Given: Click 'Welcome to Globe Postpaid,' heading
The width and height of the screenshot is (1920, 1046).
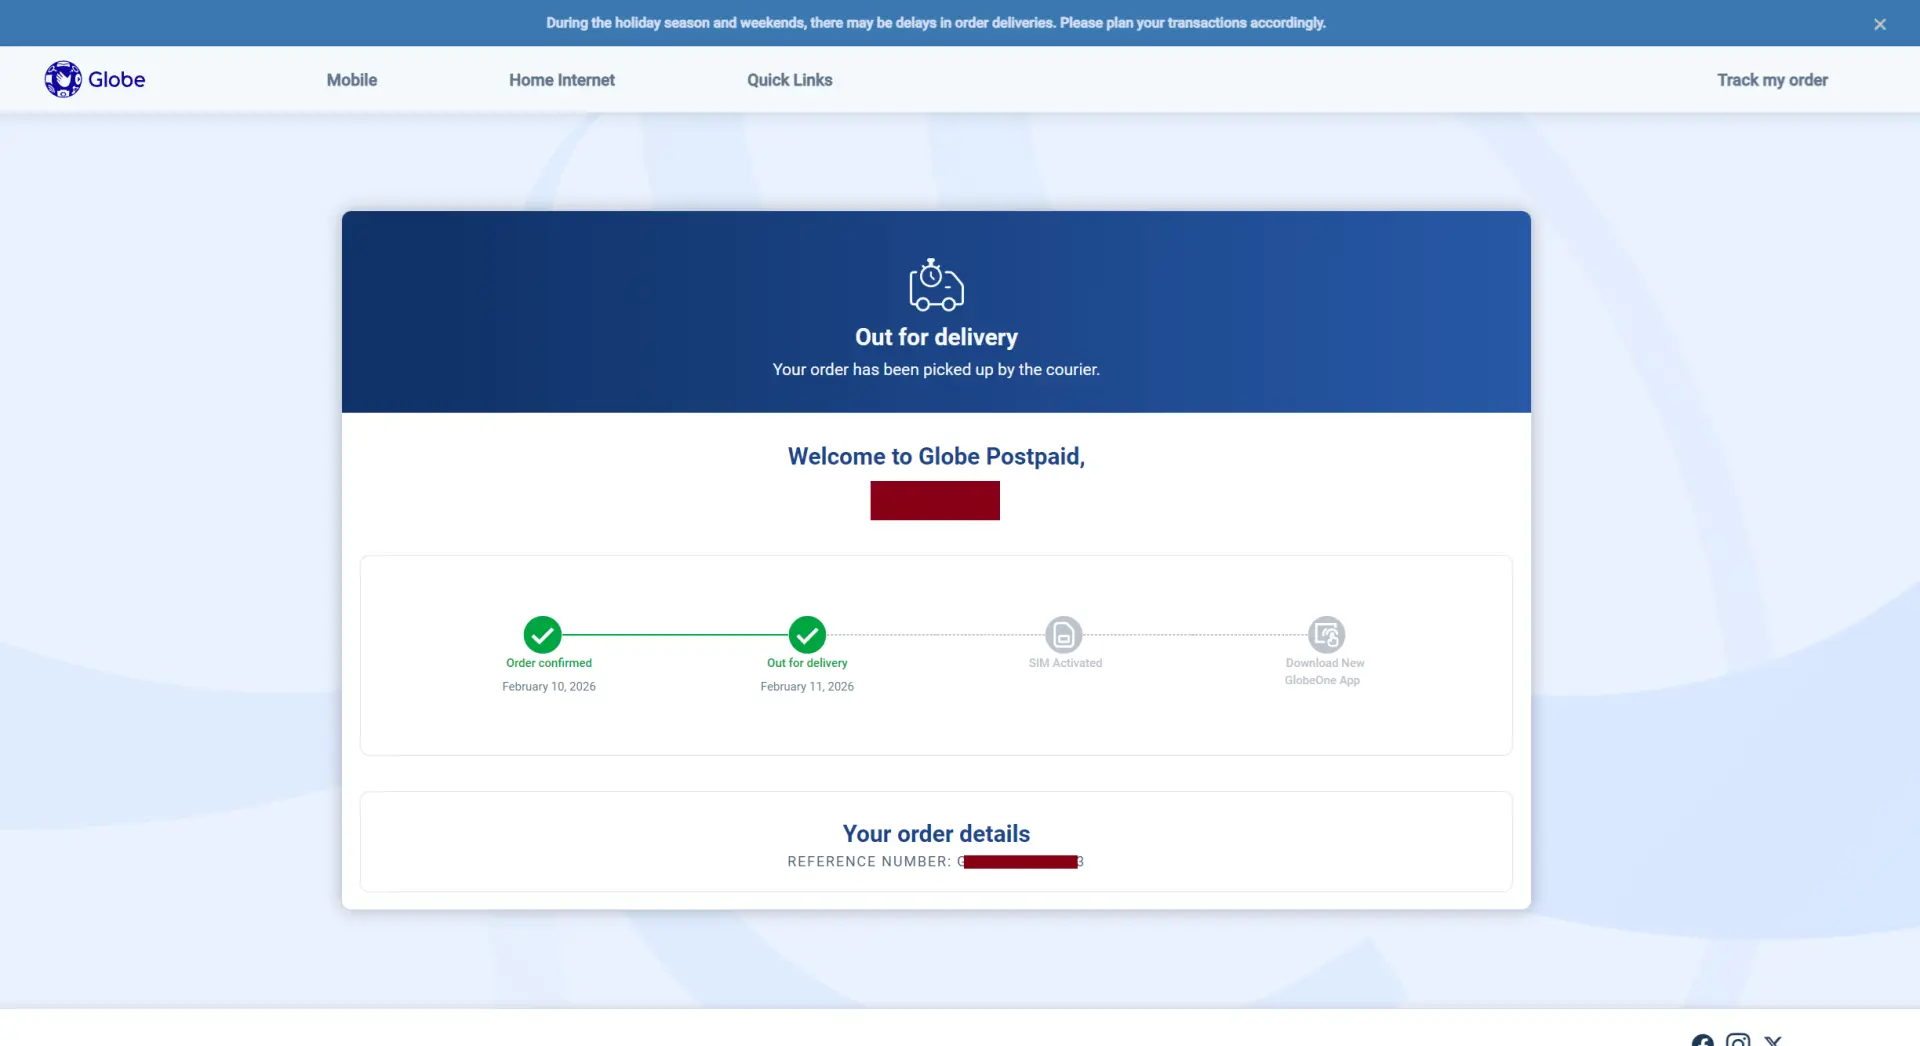Looking at the screenshot, I should point(936,456).
